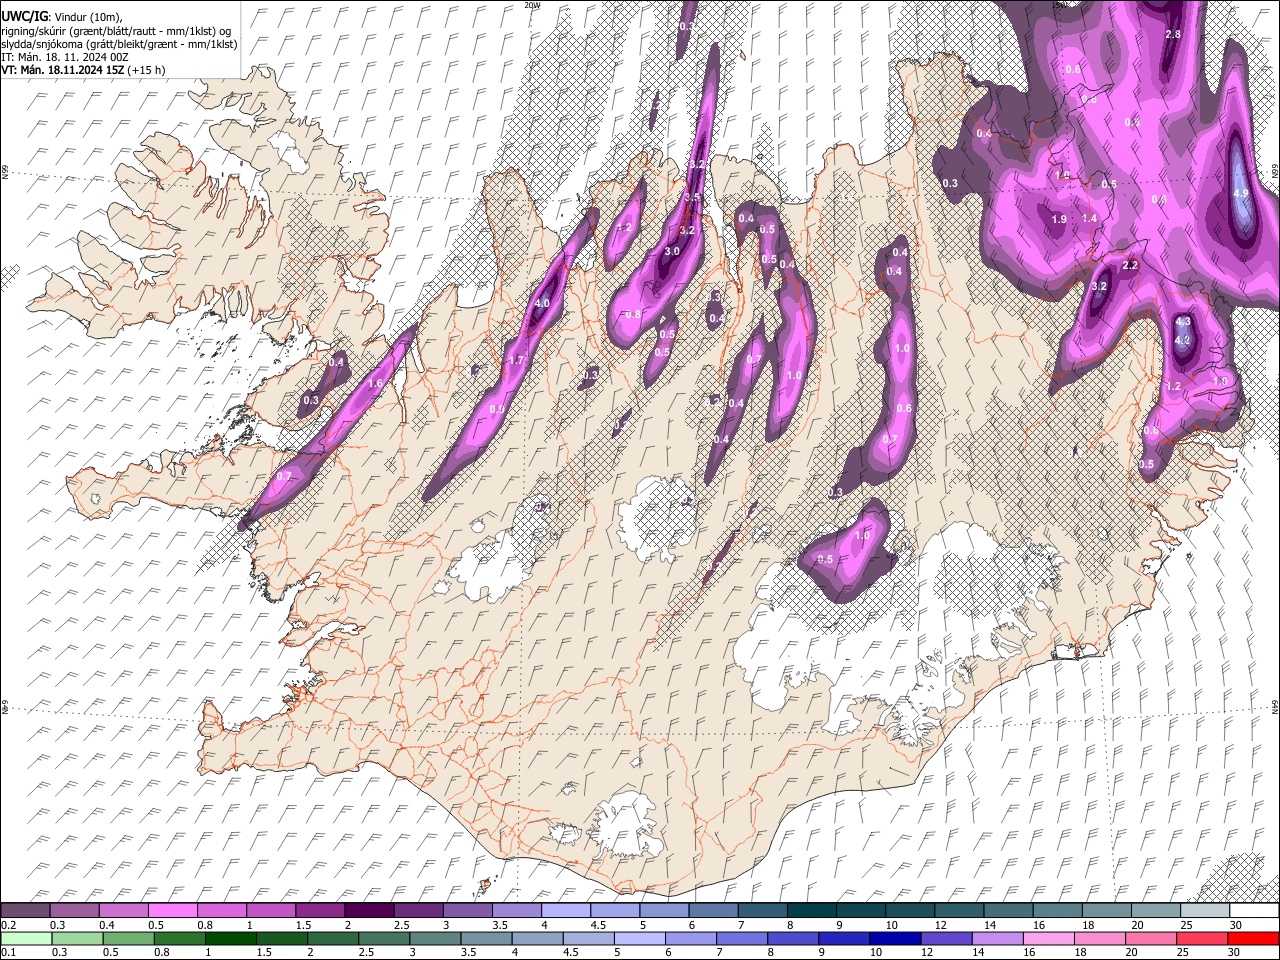Click the 3.0 snowfall value on the map
The image size is (1280, 960).
coord(672,252)
